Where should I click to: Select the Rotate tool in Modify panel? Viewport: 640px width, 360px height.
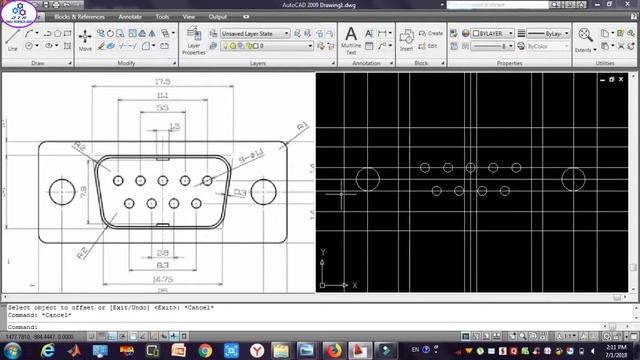[110, 33]
